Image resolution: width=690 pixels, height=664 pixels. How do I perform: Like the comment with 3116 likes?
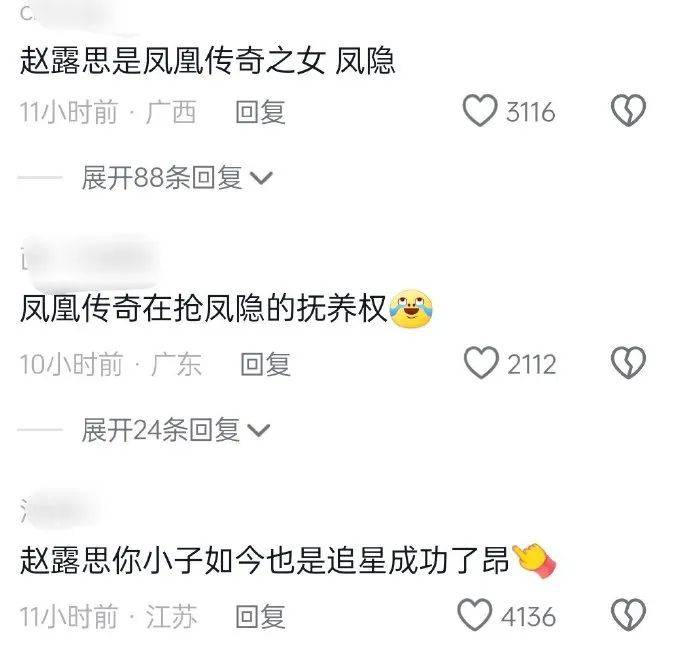(480, 110)
